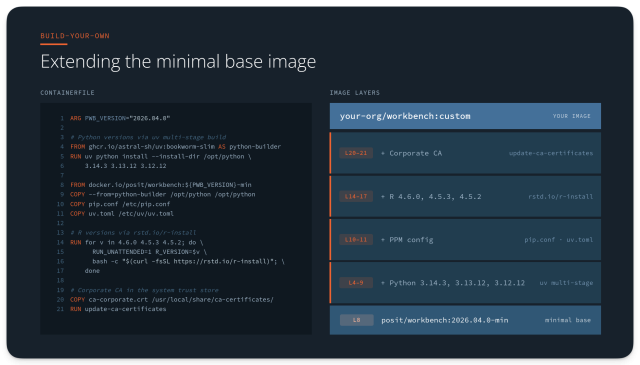
Task: Select code line "3.14.3 3.13.12 3.12.12"
Action: [125, 166]
